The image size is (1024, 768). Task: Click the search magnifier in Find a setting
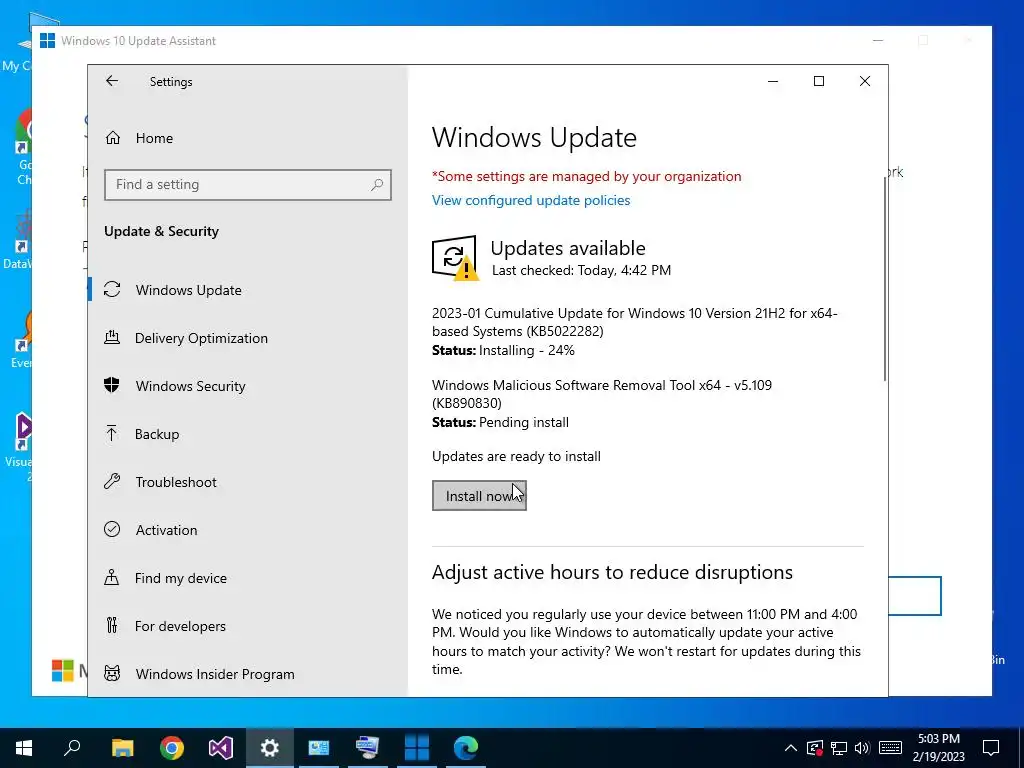pyautogui.click(x=377, y=185)
